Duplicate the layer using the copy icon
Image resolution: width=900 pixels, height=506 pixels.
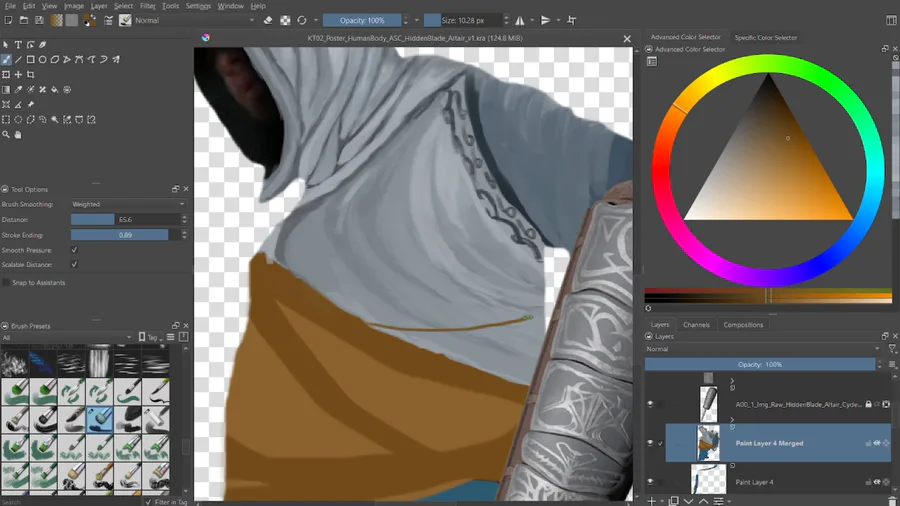click(x=674, y=501)
